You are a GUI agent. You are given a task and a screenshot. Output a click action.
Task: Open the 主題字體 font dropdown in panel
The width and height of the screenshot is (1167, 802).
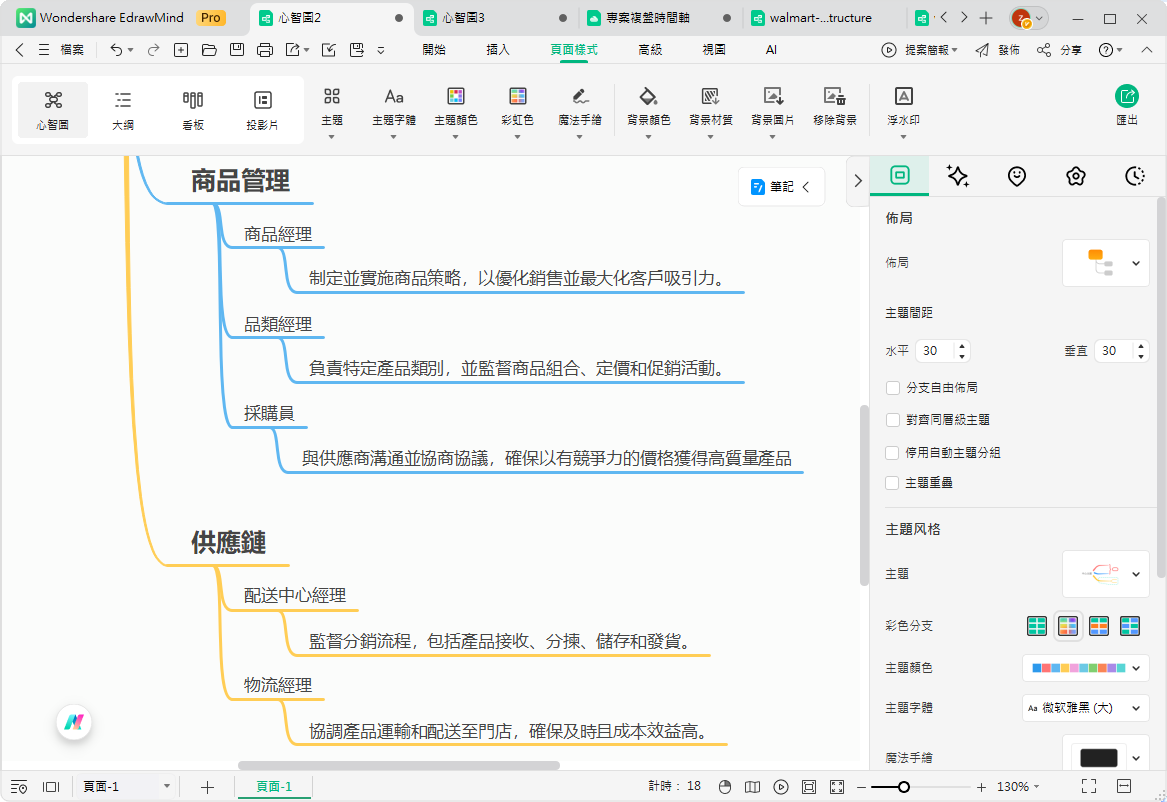tap(1085, 707)
